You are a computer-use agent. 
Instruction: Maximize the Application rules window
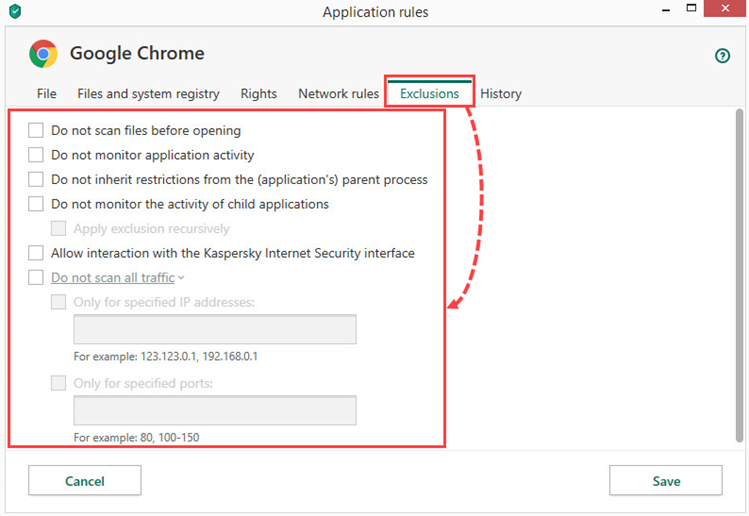click(x=691, y=8)
